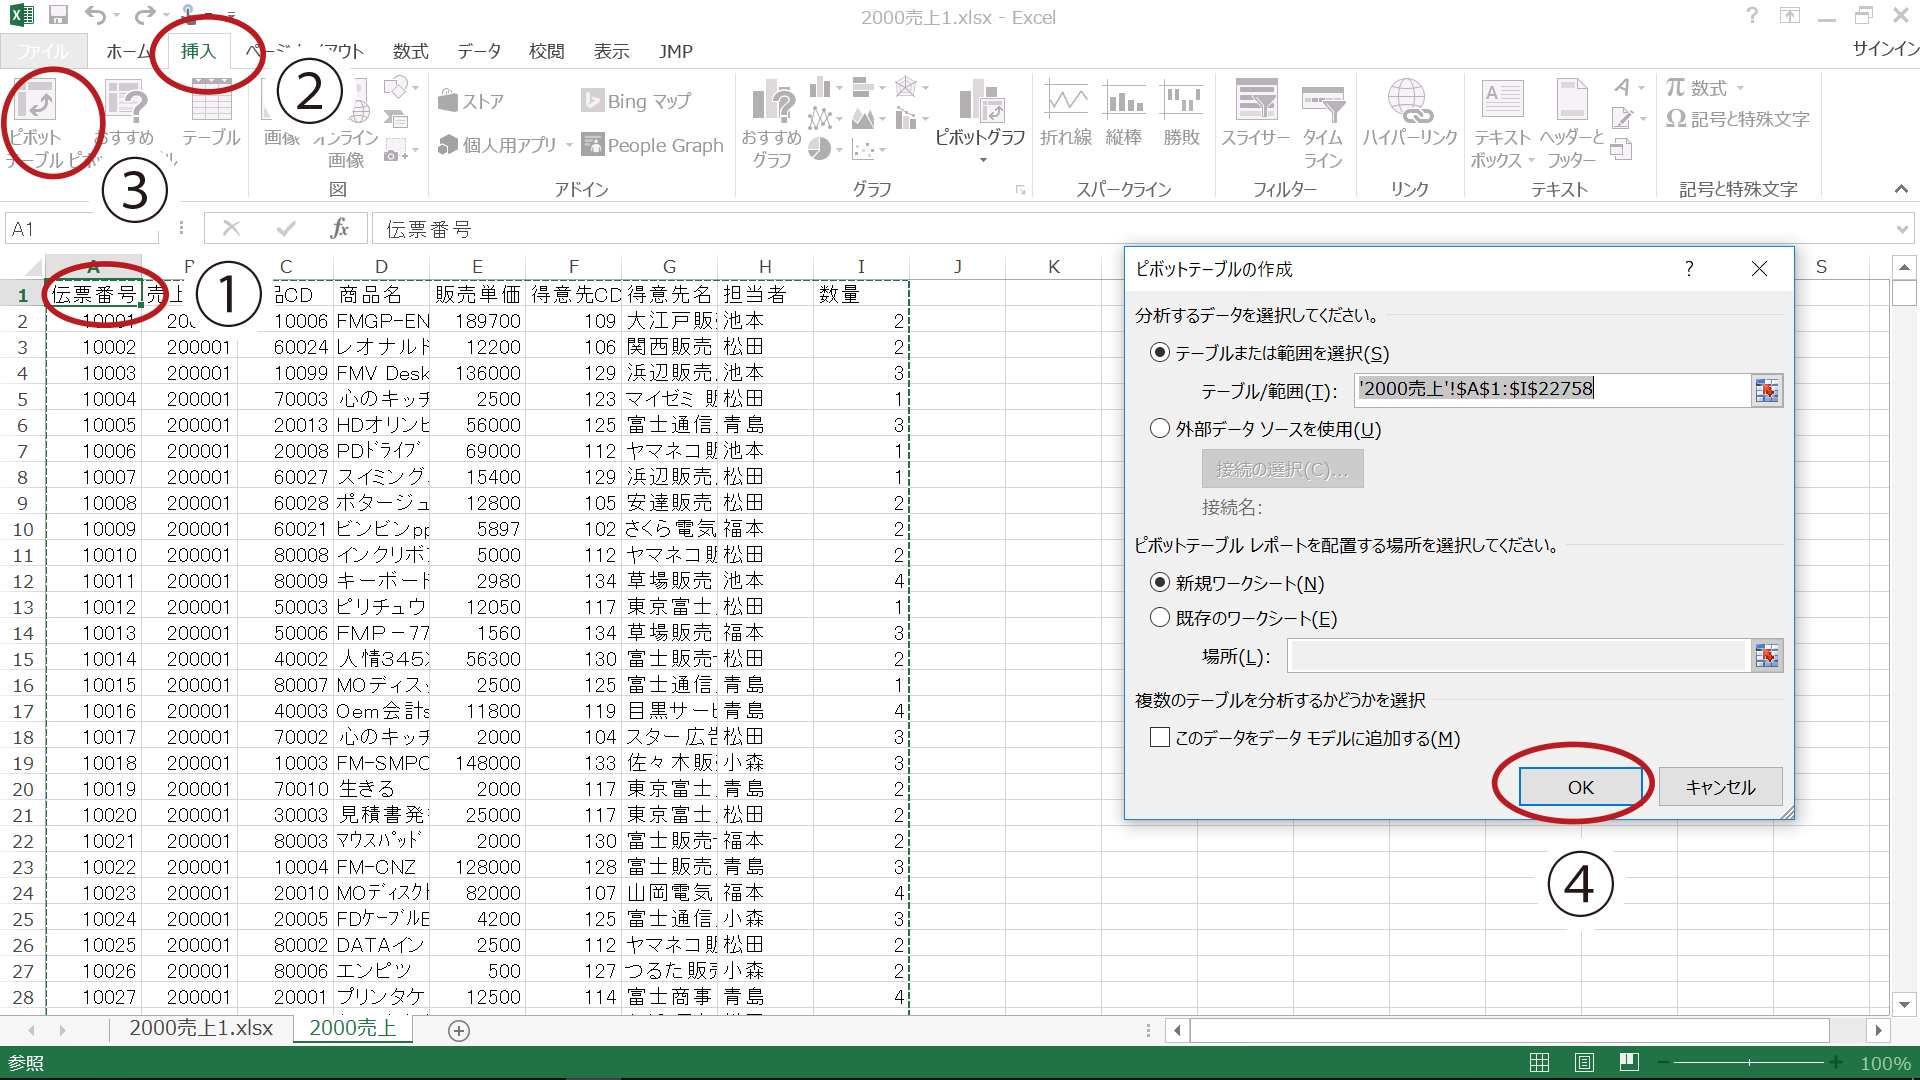The width and height of the screenshot is (1920, 1080).
Task: Open the File tab
Action: click(x=43, y=51)
